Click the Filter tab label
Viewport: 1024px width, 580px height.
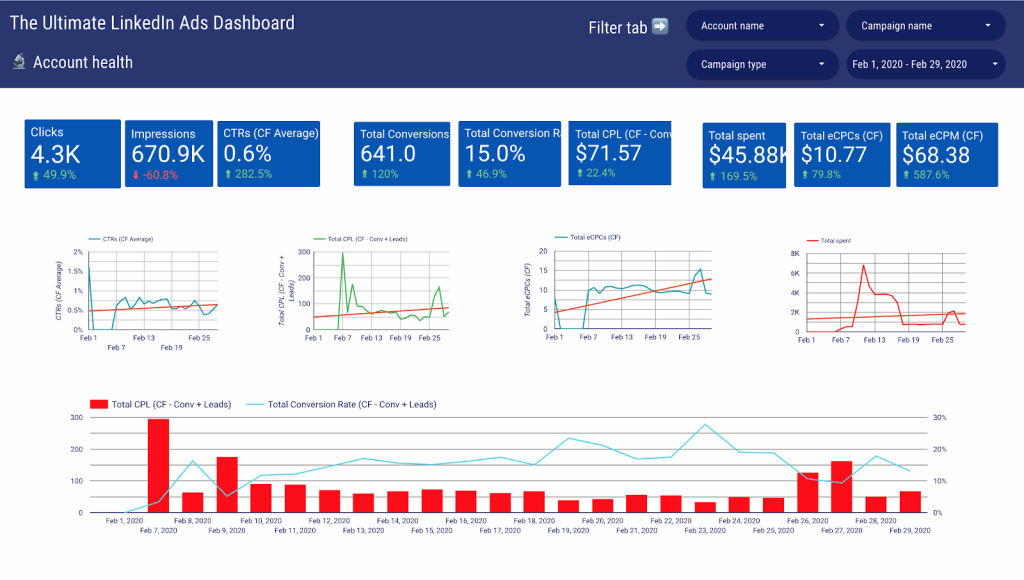617,27
